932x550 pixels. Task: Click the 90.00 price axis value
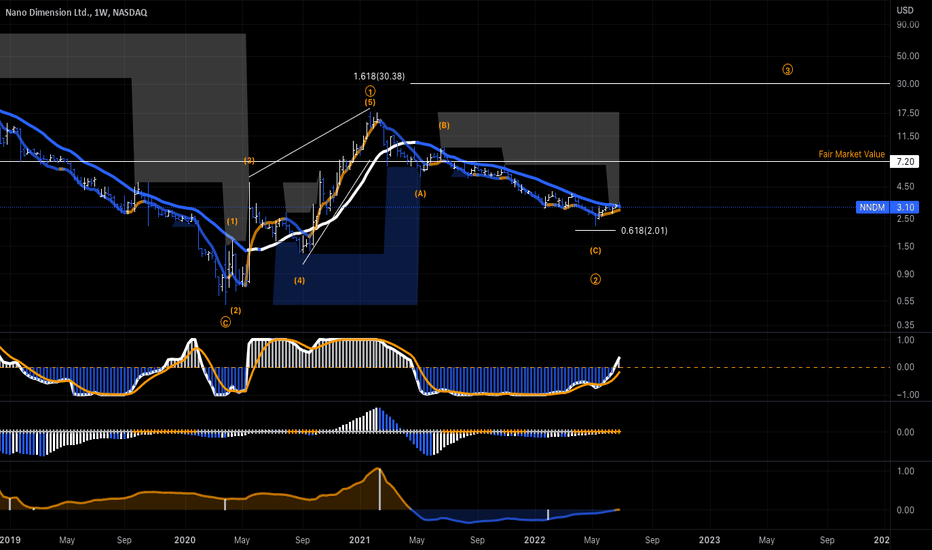(908, 24)
